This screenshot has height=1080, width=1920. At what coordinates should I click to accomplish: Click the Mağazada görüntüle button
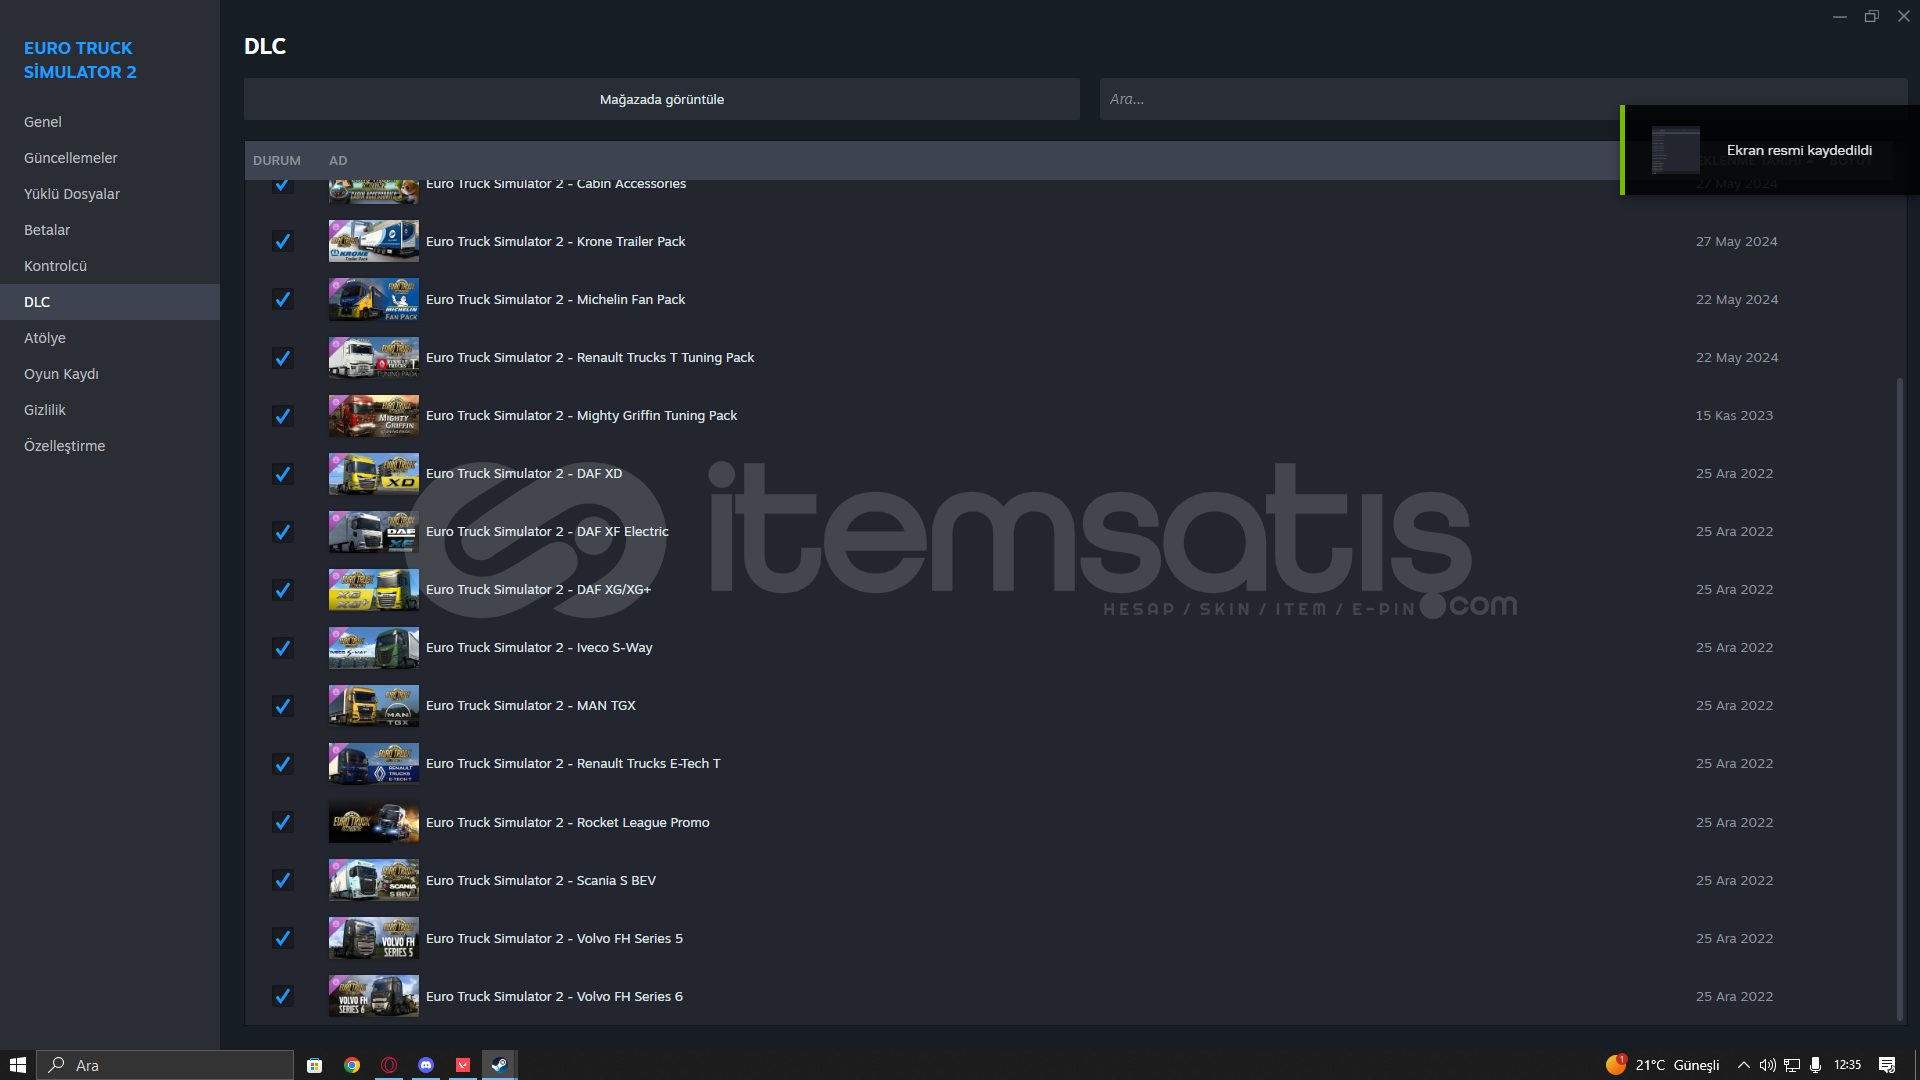[x=661, y=99]
